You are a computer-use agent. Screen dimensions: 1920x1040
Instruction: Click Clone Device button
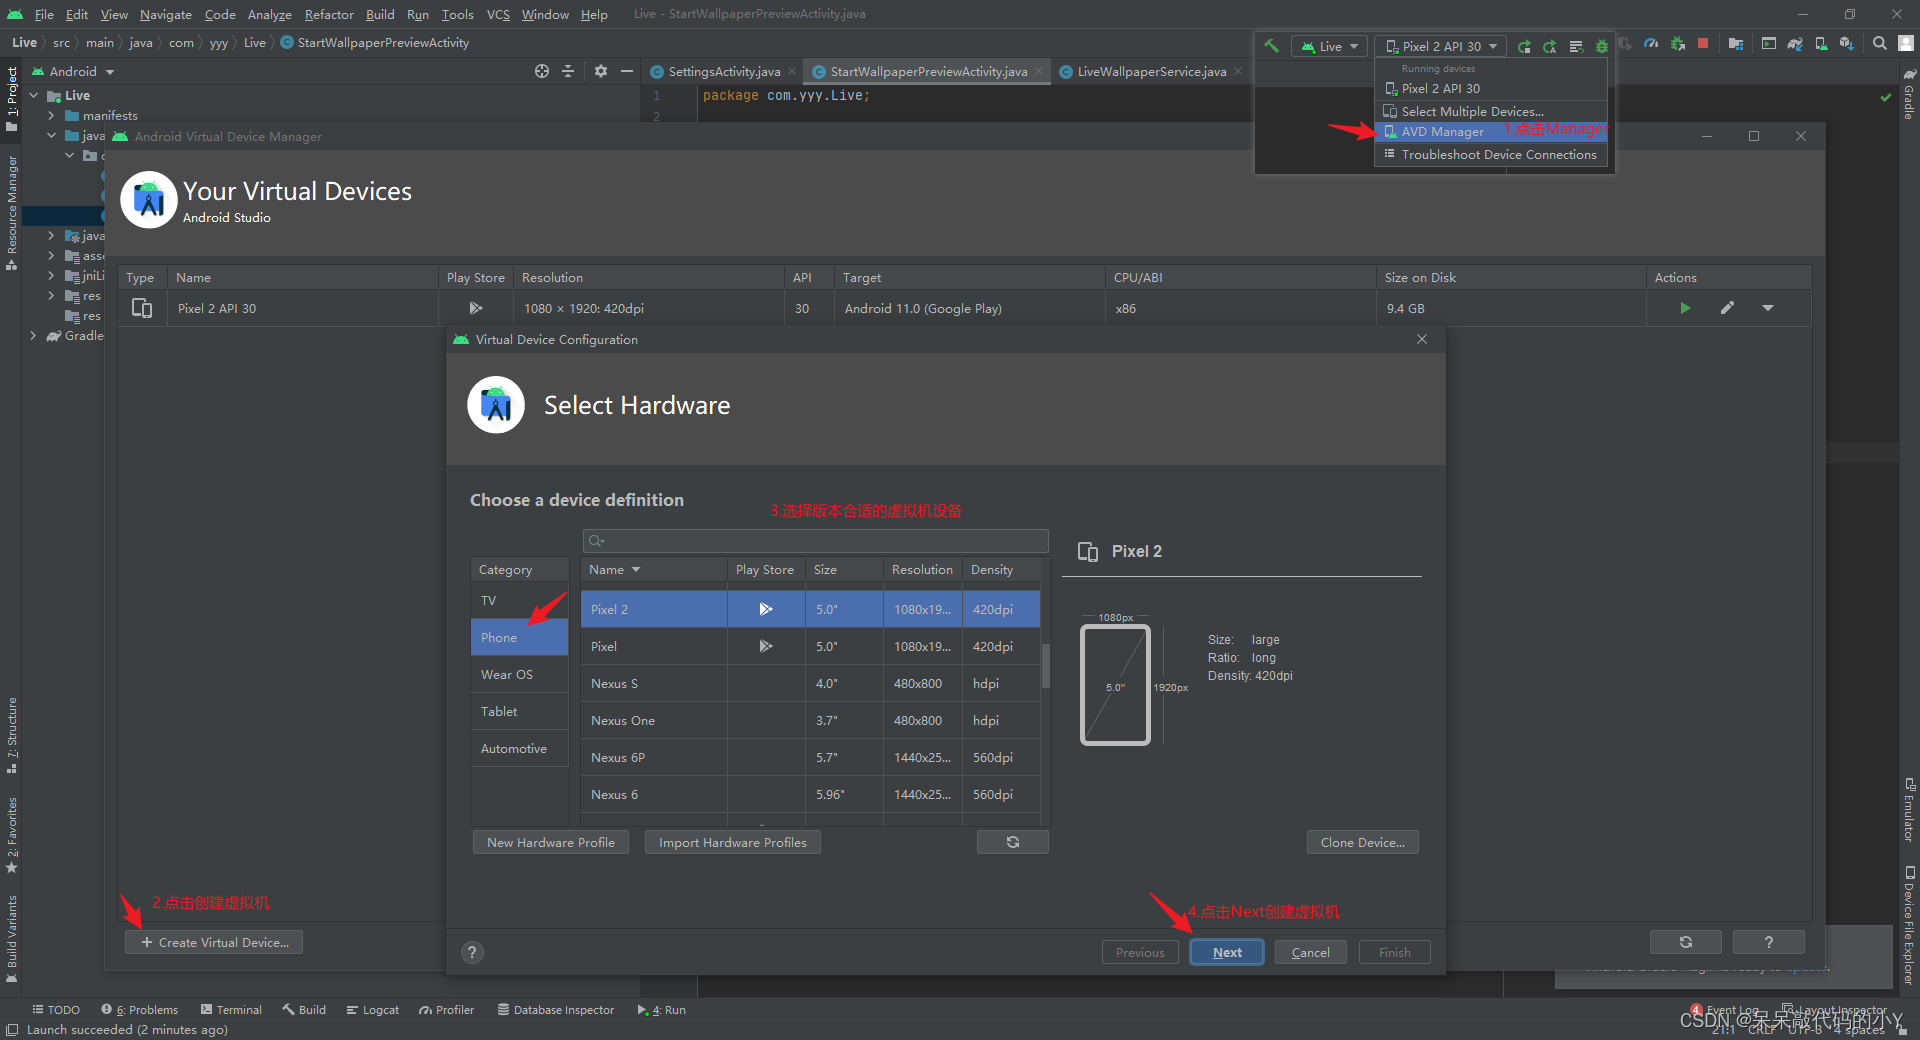[1362, 842]
